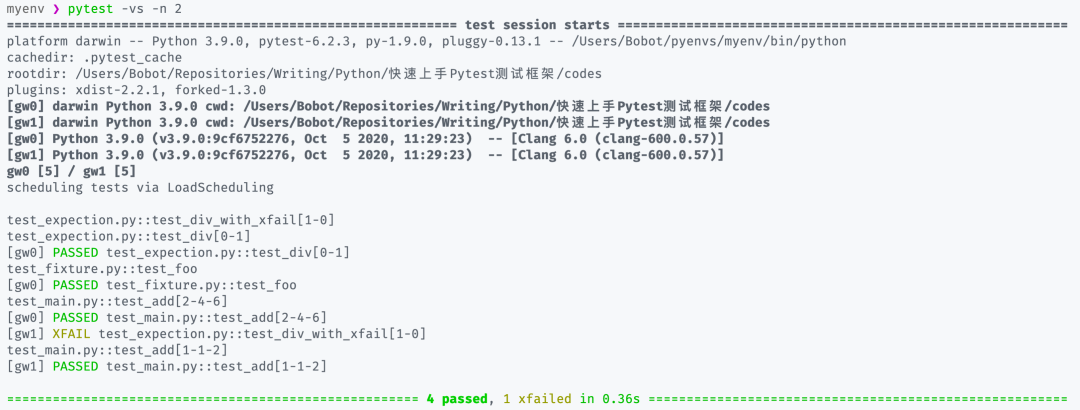Click the green PASSED label for test_add[1-1-2]
Screen dimensions: 1080x410
[75, 366]
